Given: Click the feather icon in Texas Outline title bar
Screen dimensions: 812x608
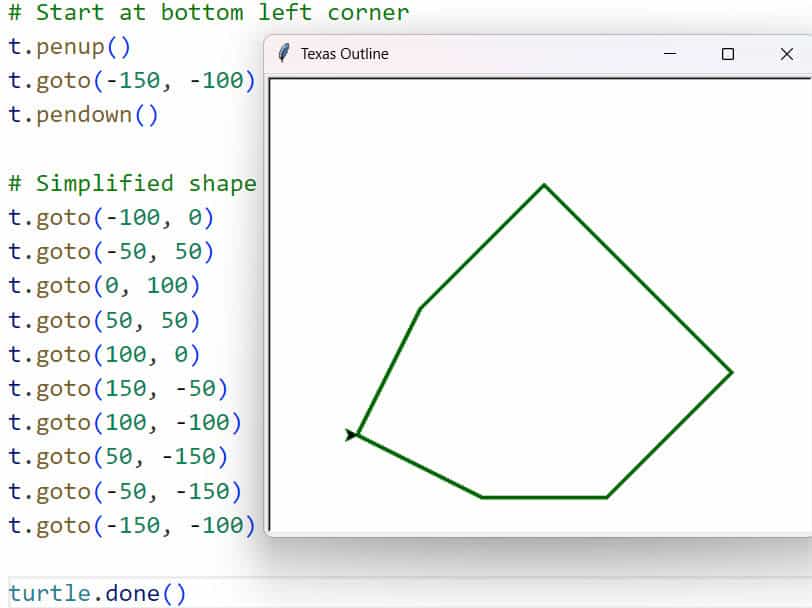Looking at the screenshot, I should point(284,54).
